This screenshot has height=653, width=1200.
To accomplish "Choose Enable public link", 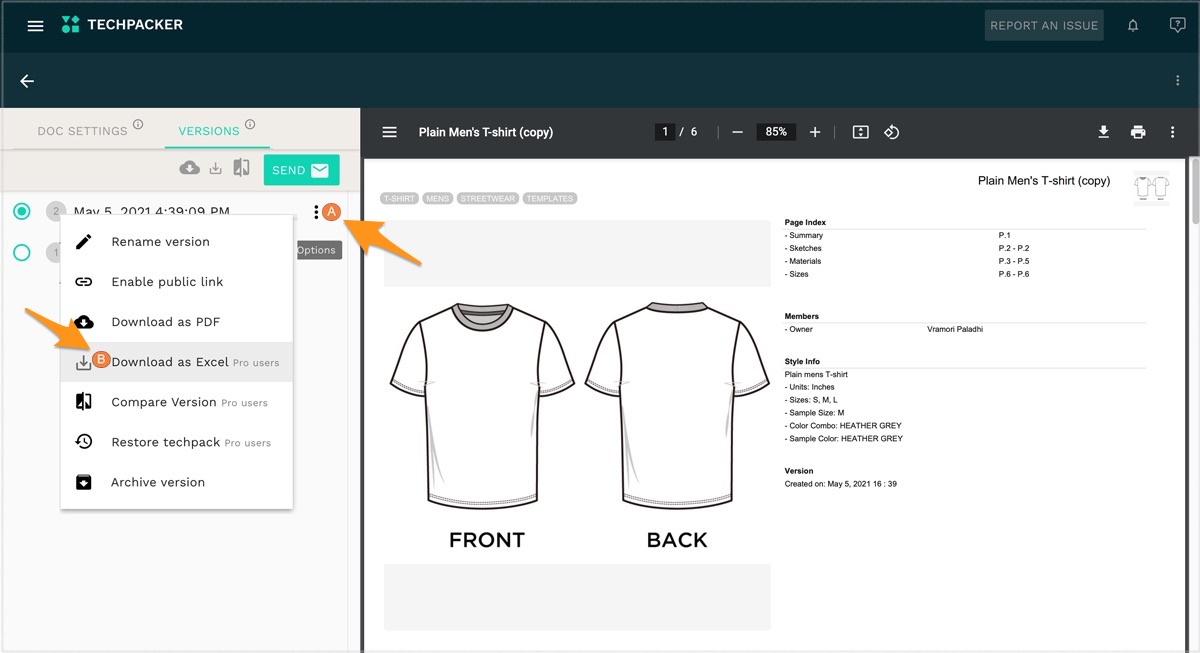I will click(177, 282).
